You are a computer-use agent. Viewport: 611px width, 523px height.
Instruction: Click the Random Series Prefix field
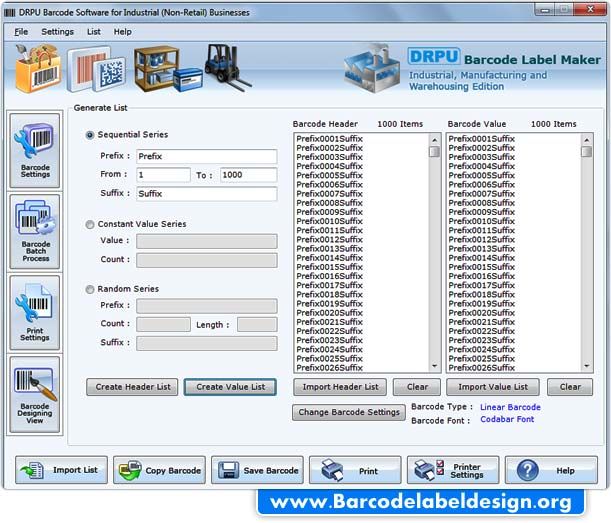click(207, 306)
